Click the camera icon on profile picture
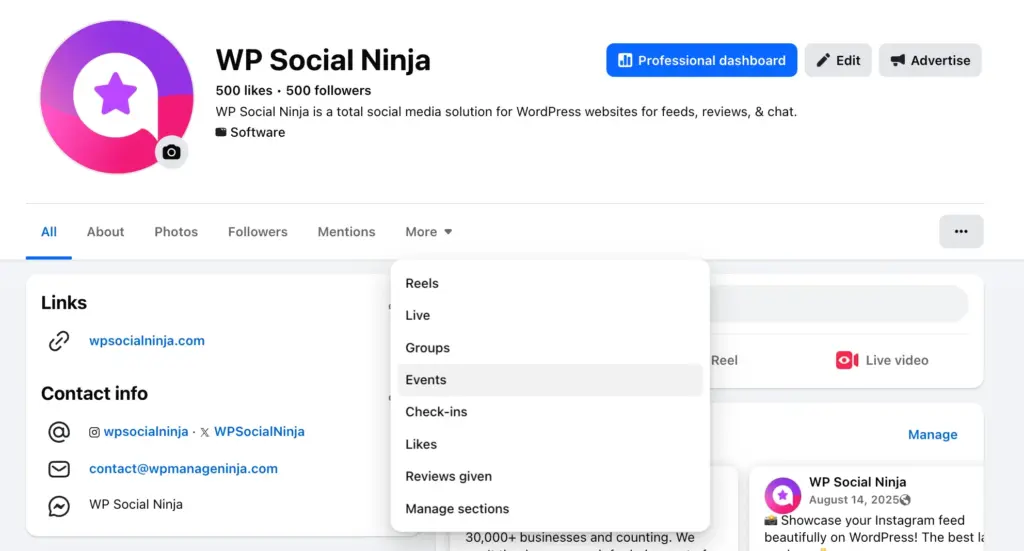 point(171,152)
